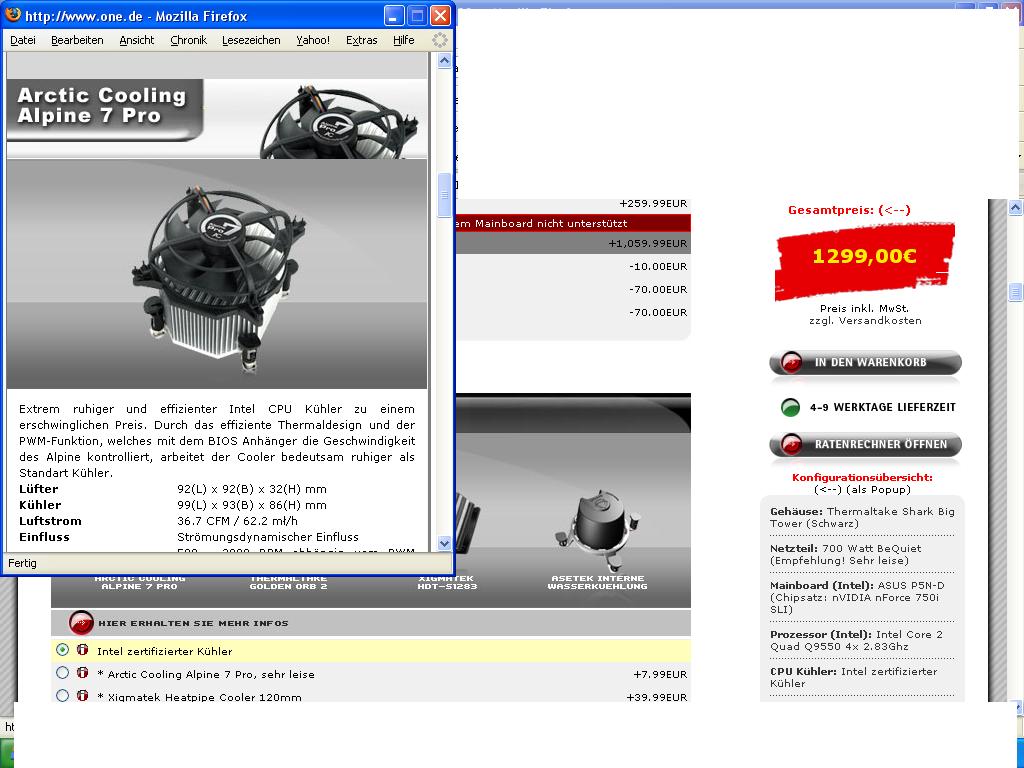Screen dimensions: 1024x768
Task: Open the Yahoo! menu
Action: (x=313, y=40)
